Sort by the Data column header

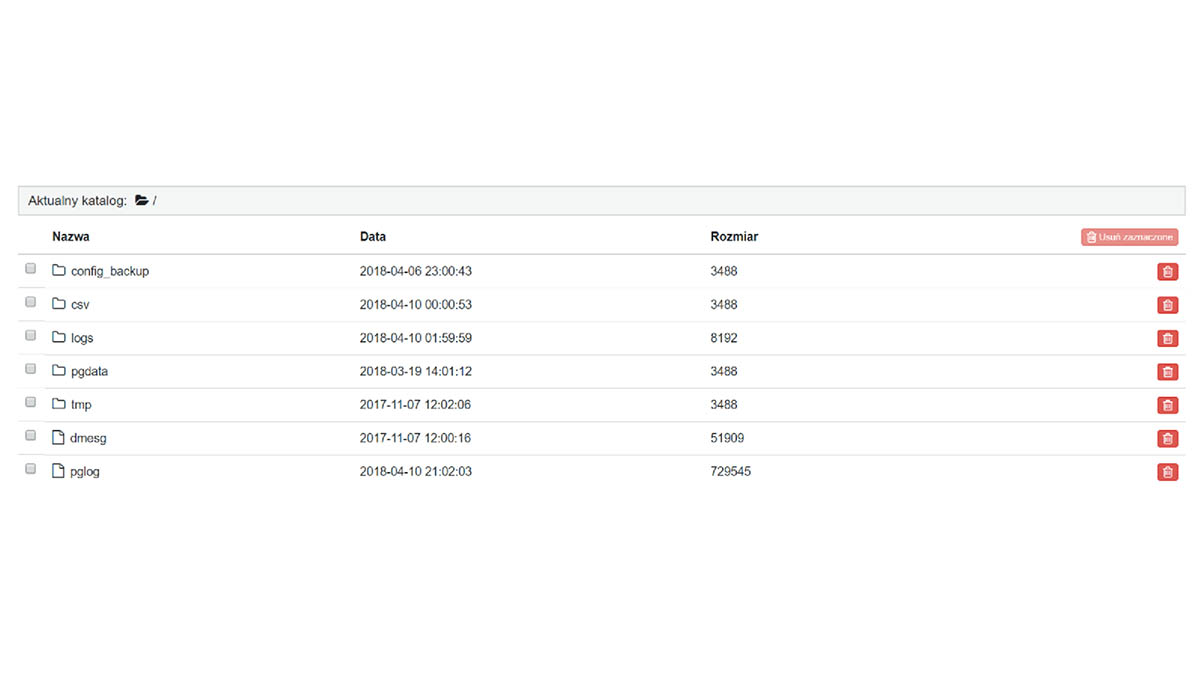372,237
